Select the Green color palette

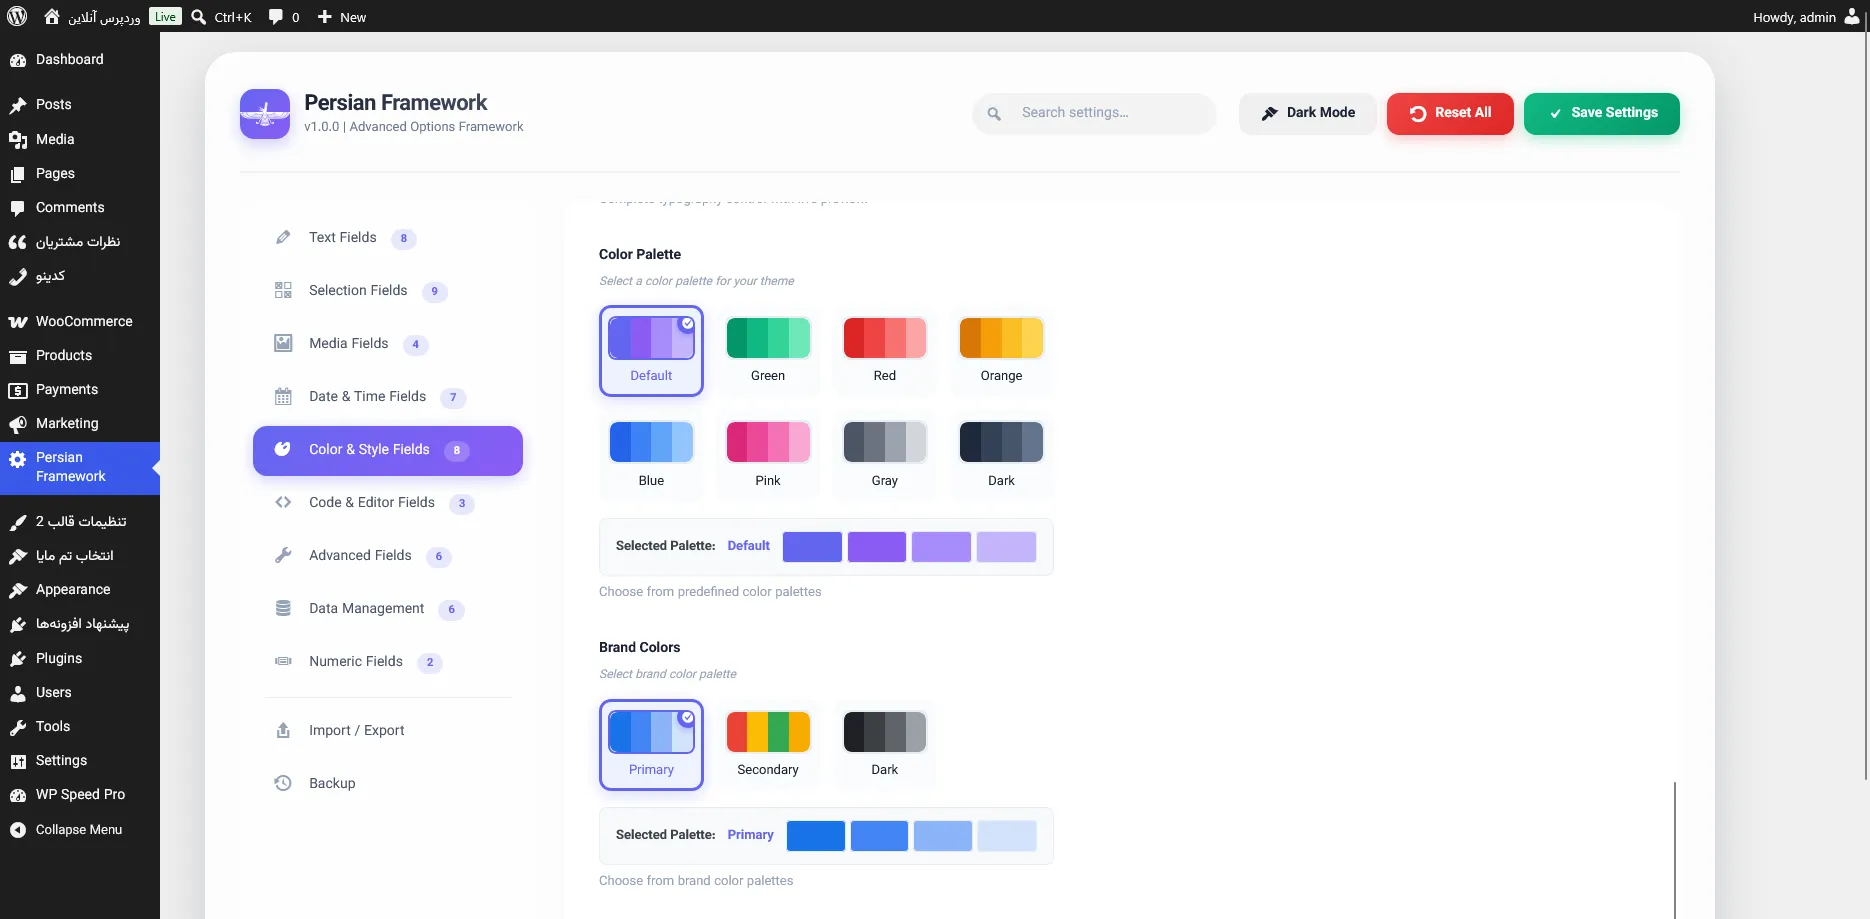768,351
